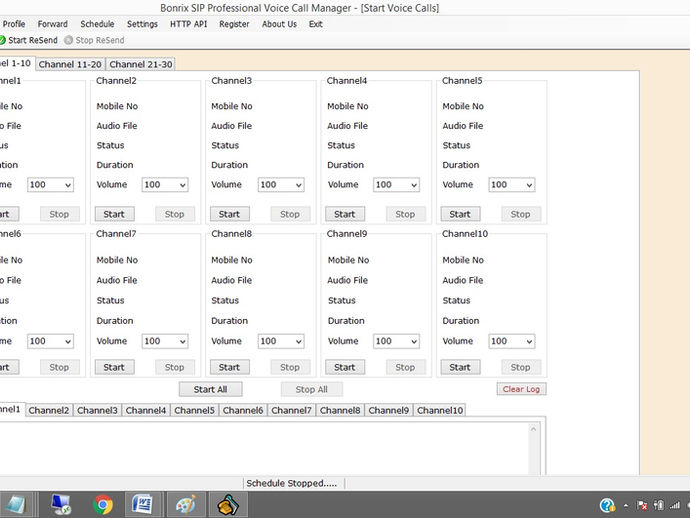
Task: Click the grey Stop ReSend icon
Action: point(68,40)
